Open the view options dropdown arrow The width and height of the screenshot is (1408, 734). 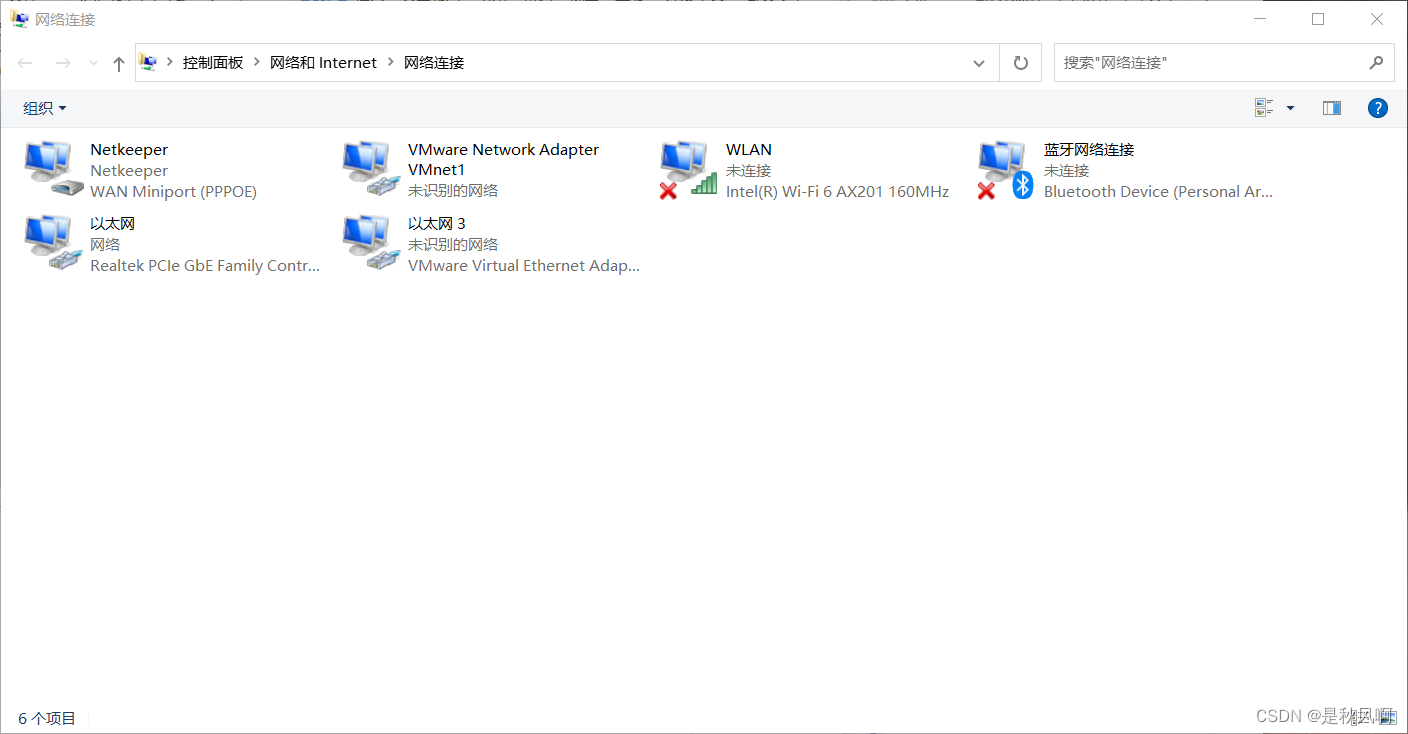1290,108
